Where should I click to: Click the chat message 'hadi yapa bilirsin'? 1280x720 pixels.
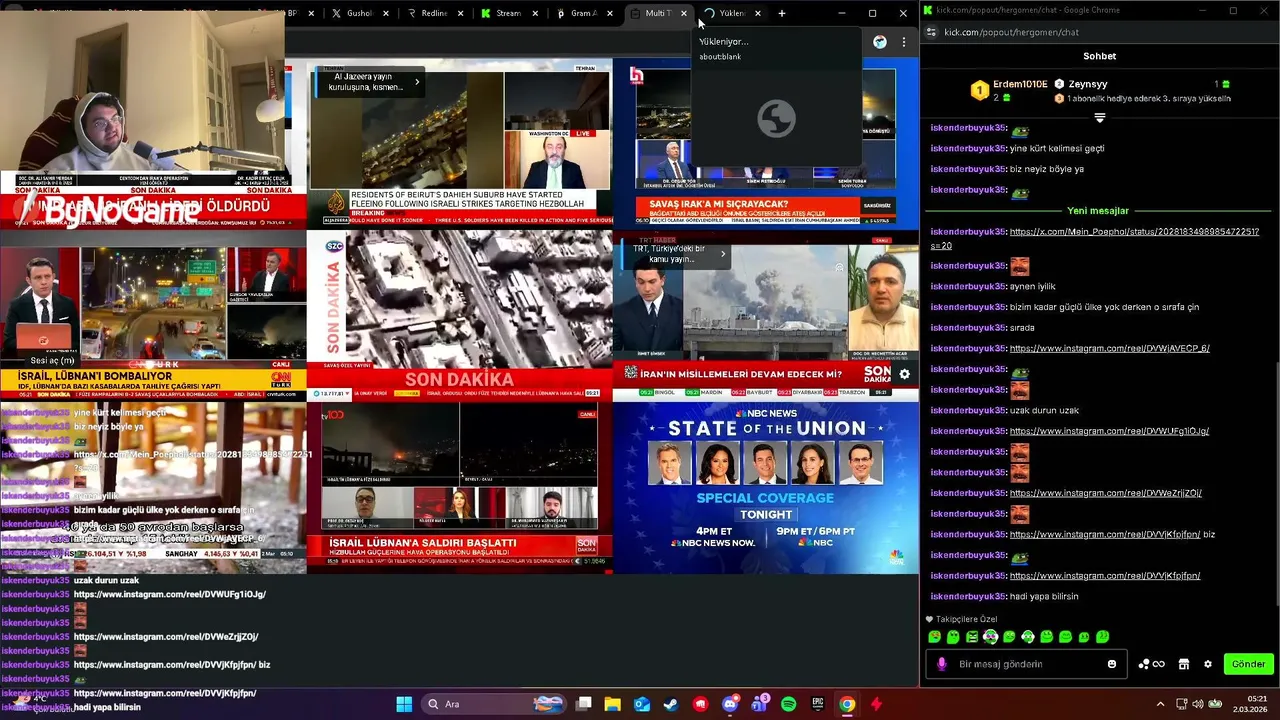tap(1043, 597)
